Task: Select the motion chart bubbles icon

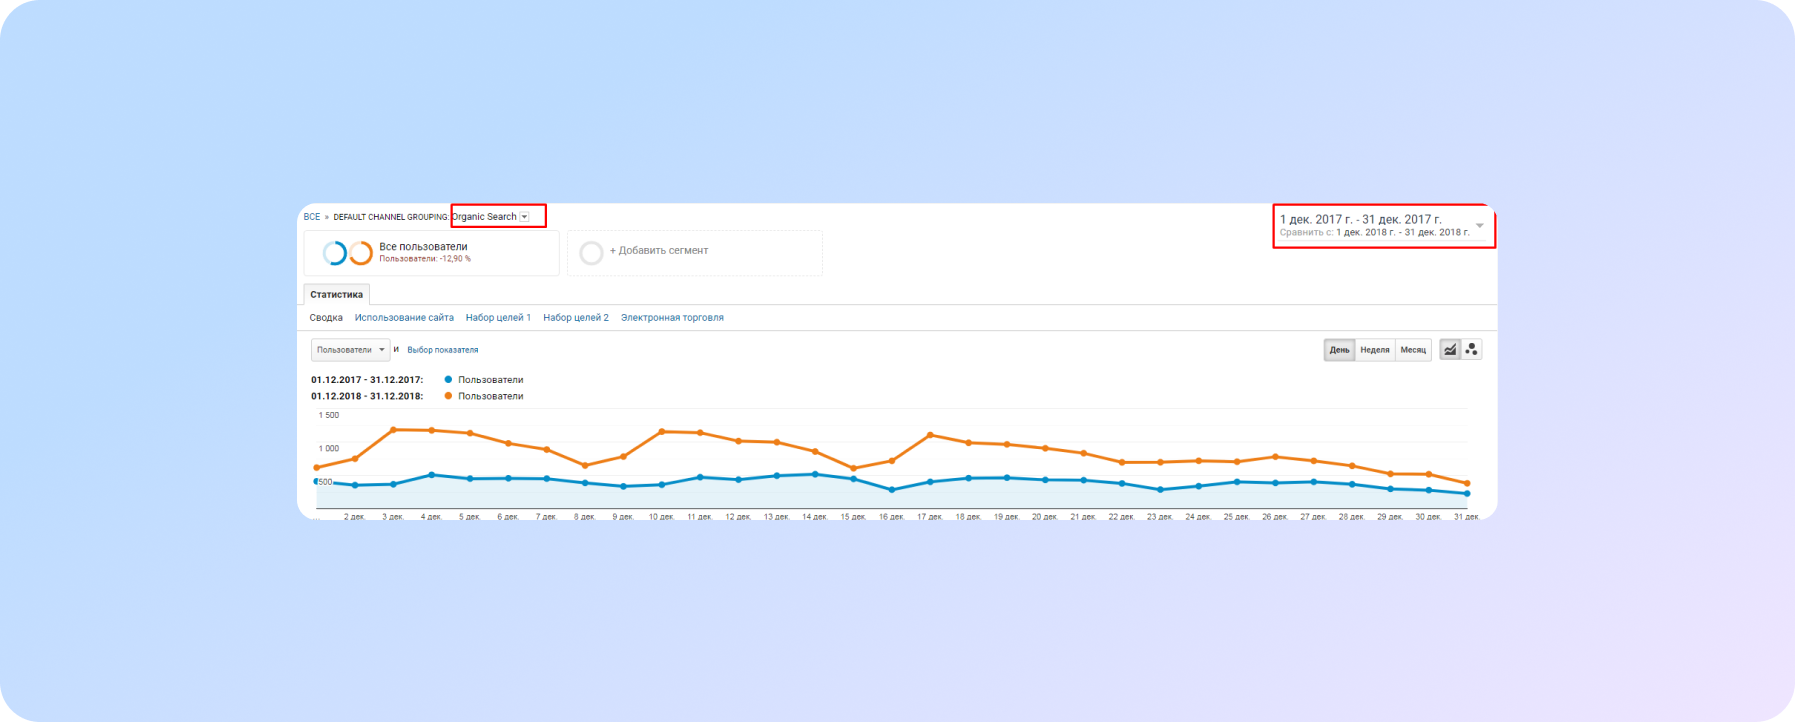Action: [1471, 350]
